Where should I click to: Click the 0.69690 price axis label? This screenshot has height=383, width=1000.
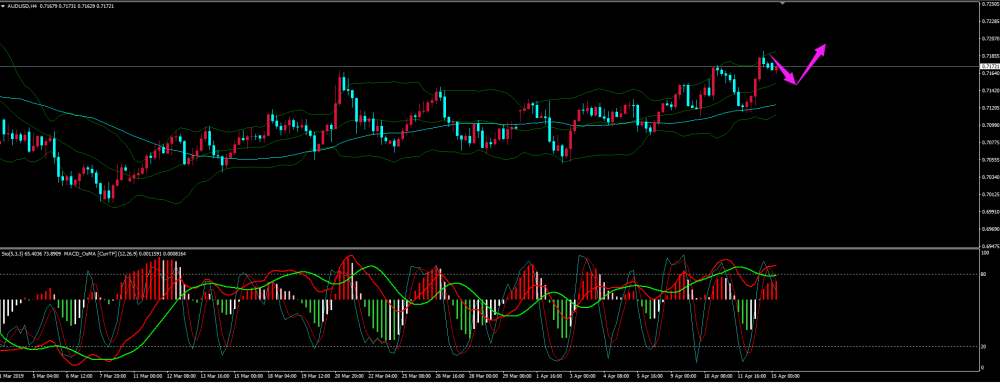tap(990, 229)
